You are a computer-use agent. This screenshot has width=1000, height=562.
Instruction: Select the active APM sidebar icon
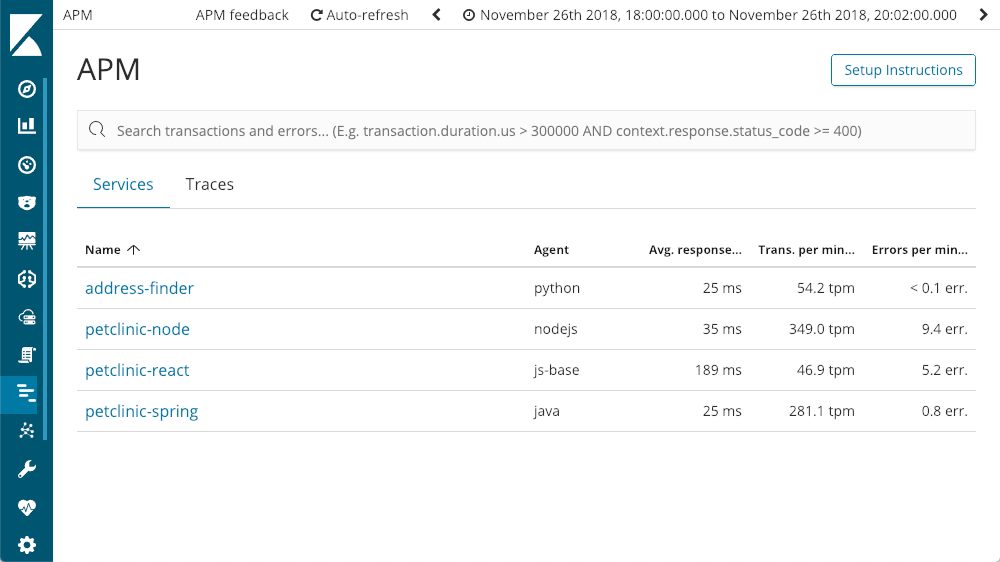point(26,393)
